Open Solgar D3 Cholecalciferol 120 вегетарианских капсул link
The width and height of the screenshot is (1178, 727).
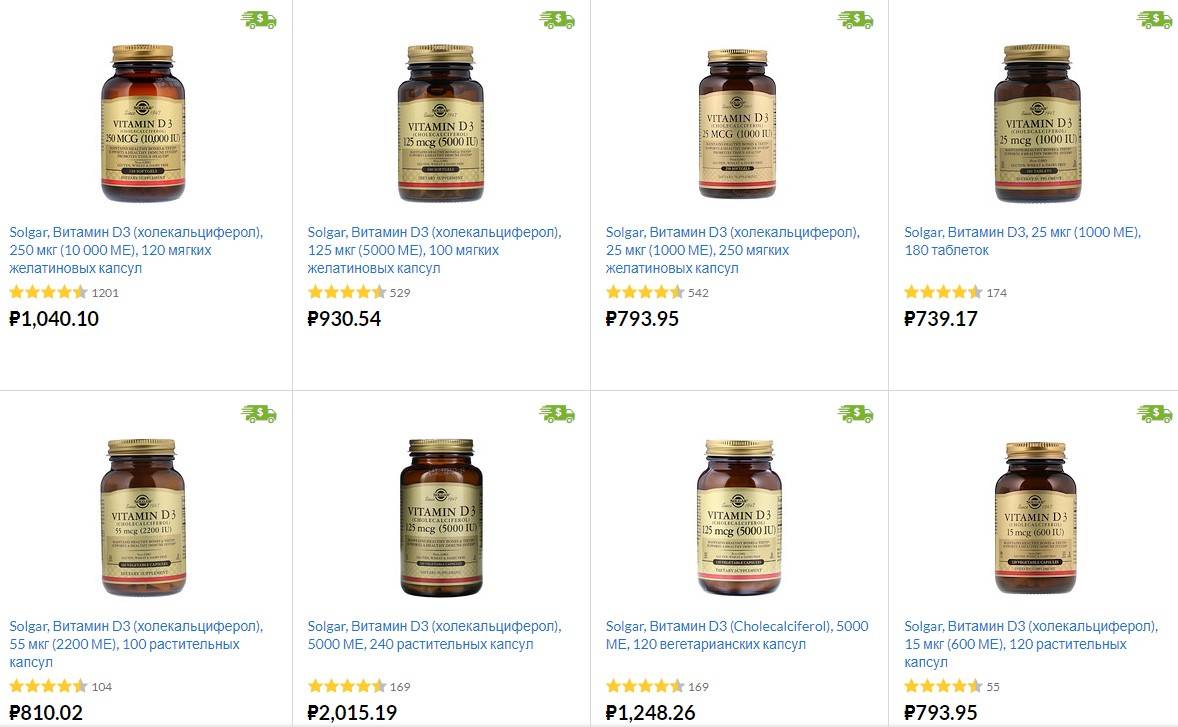[x=737, y=635]
